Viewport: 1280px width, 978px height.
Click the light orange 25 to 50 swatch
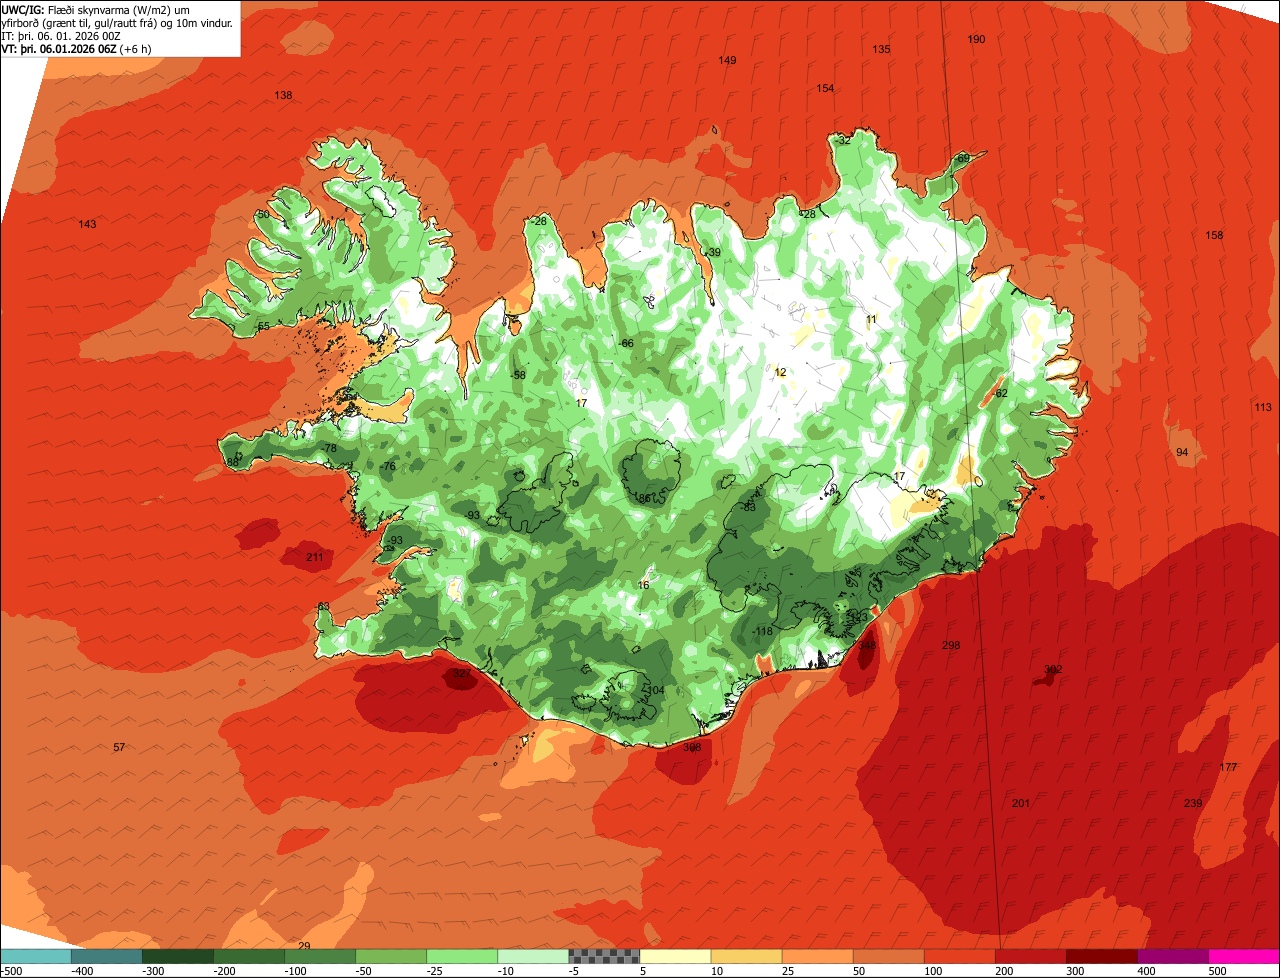point(817,957)
